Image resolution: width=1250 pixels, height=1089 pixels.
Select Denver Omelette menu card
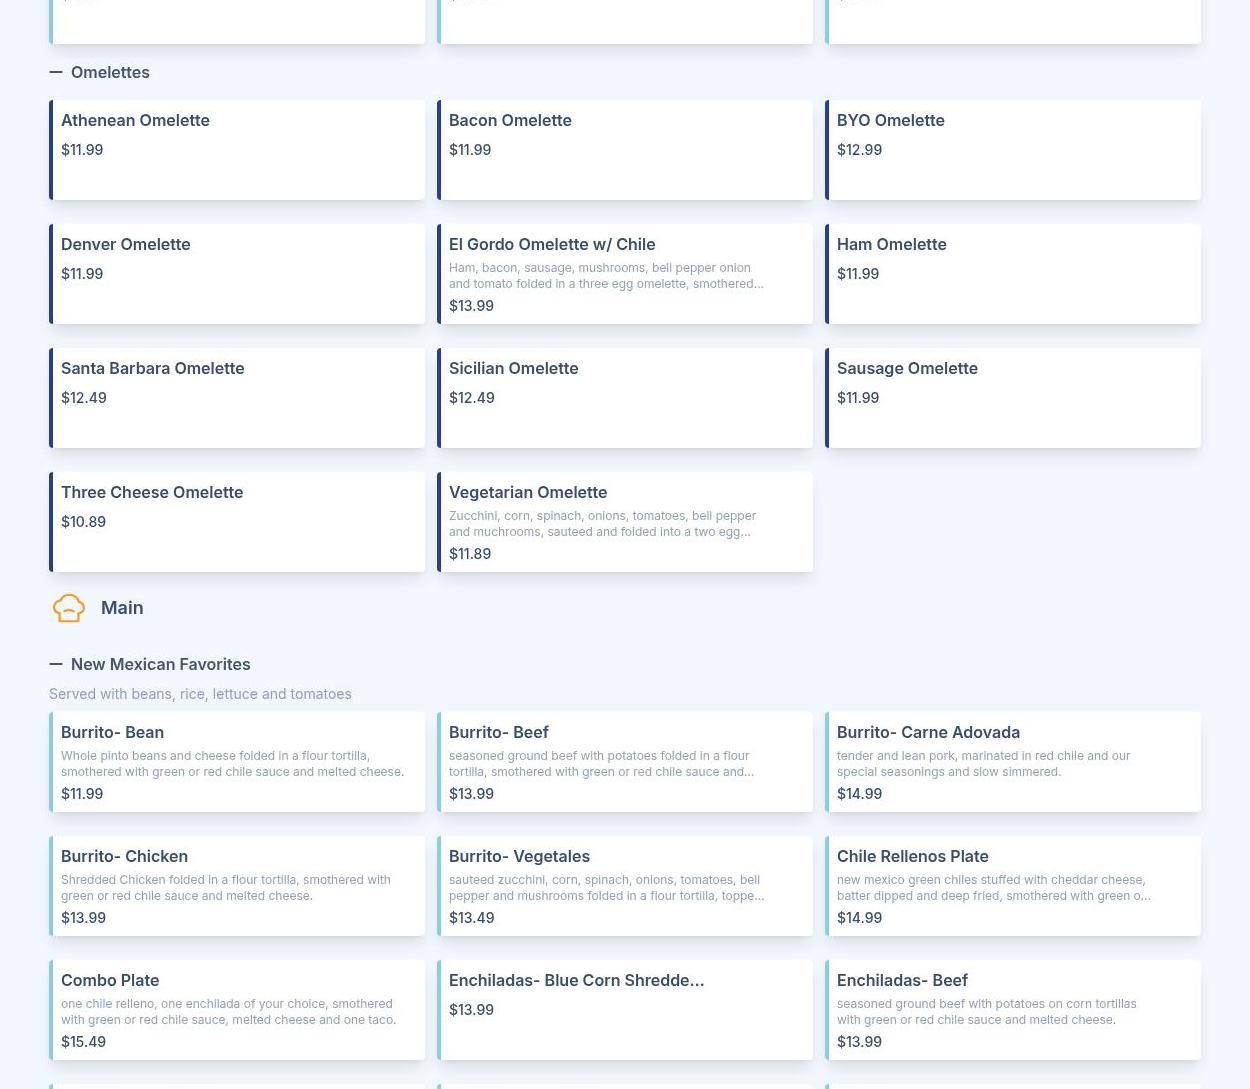(x=238, y=274)
